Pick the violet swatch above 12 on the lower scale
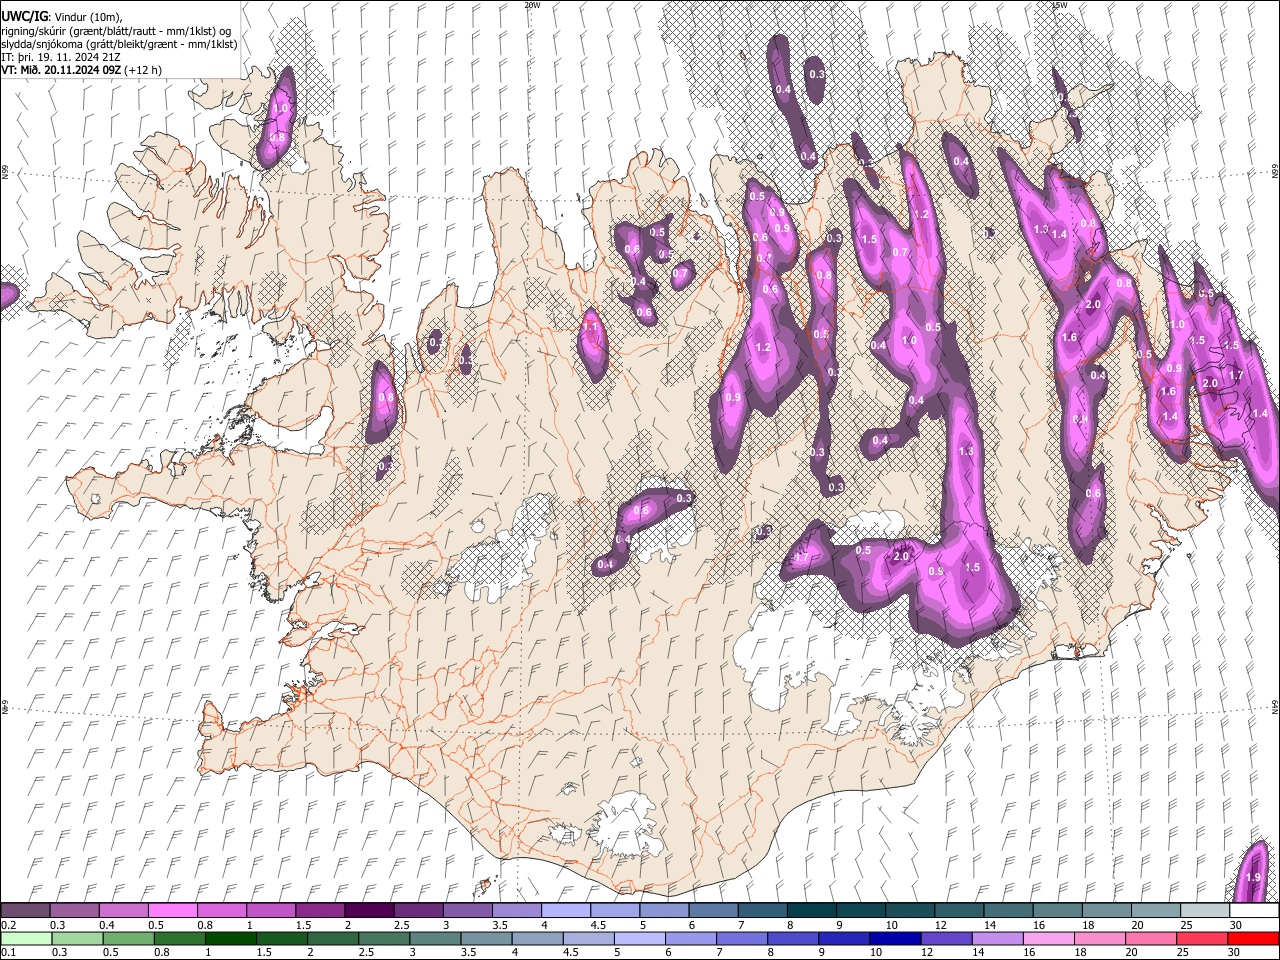Viewport: 1280px width, 960px height. click(x=947, y=939)
